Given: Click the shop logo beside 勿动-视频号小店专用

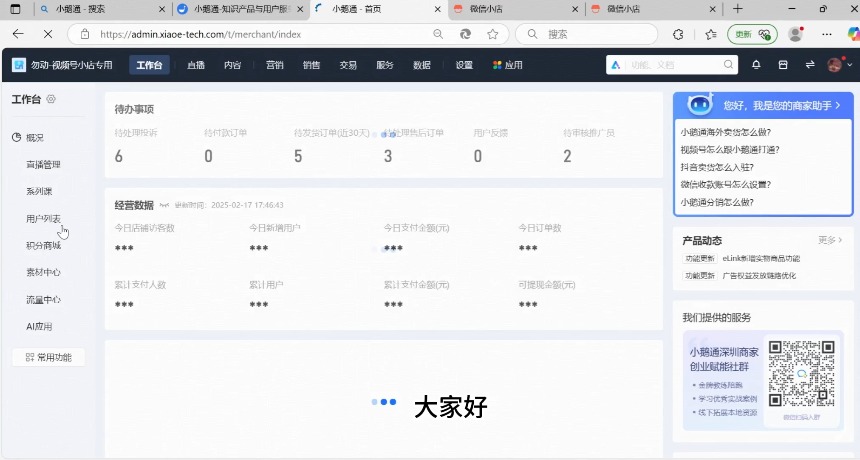Looking at the screenshot, I should (x=19, y=65).
